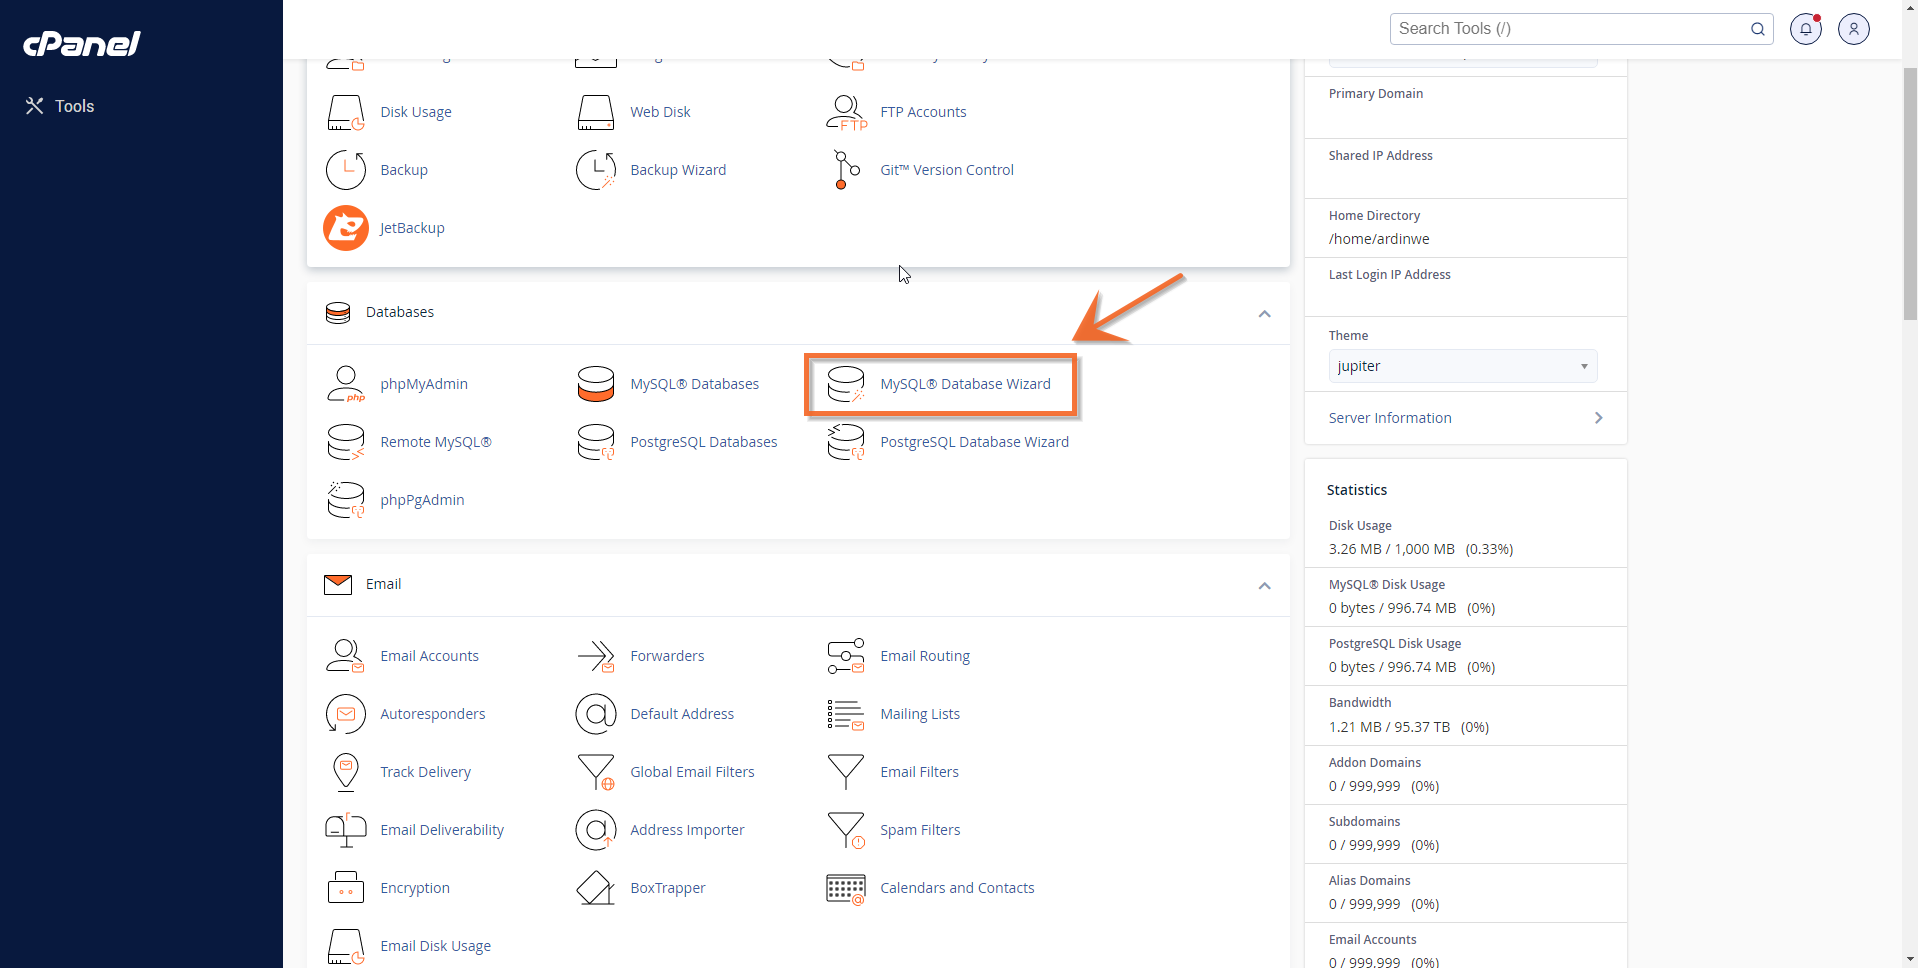The width and height of the screenshot is (1918, 968).
Task: Collapse the Email section
Action: click(1264, 586)
